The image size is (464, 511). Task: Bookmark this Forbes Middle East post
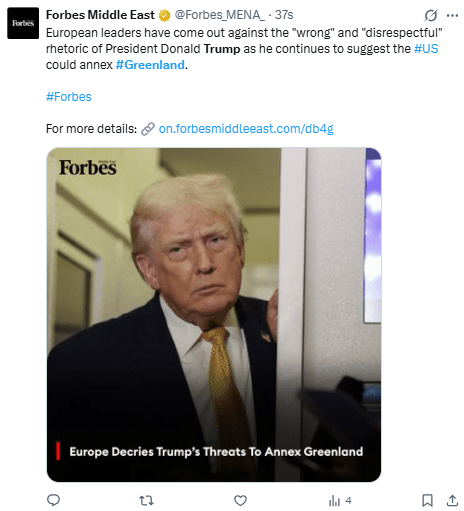427,500
